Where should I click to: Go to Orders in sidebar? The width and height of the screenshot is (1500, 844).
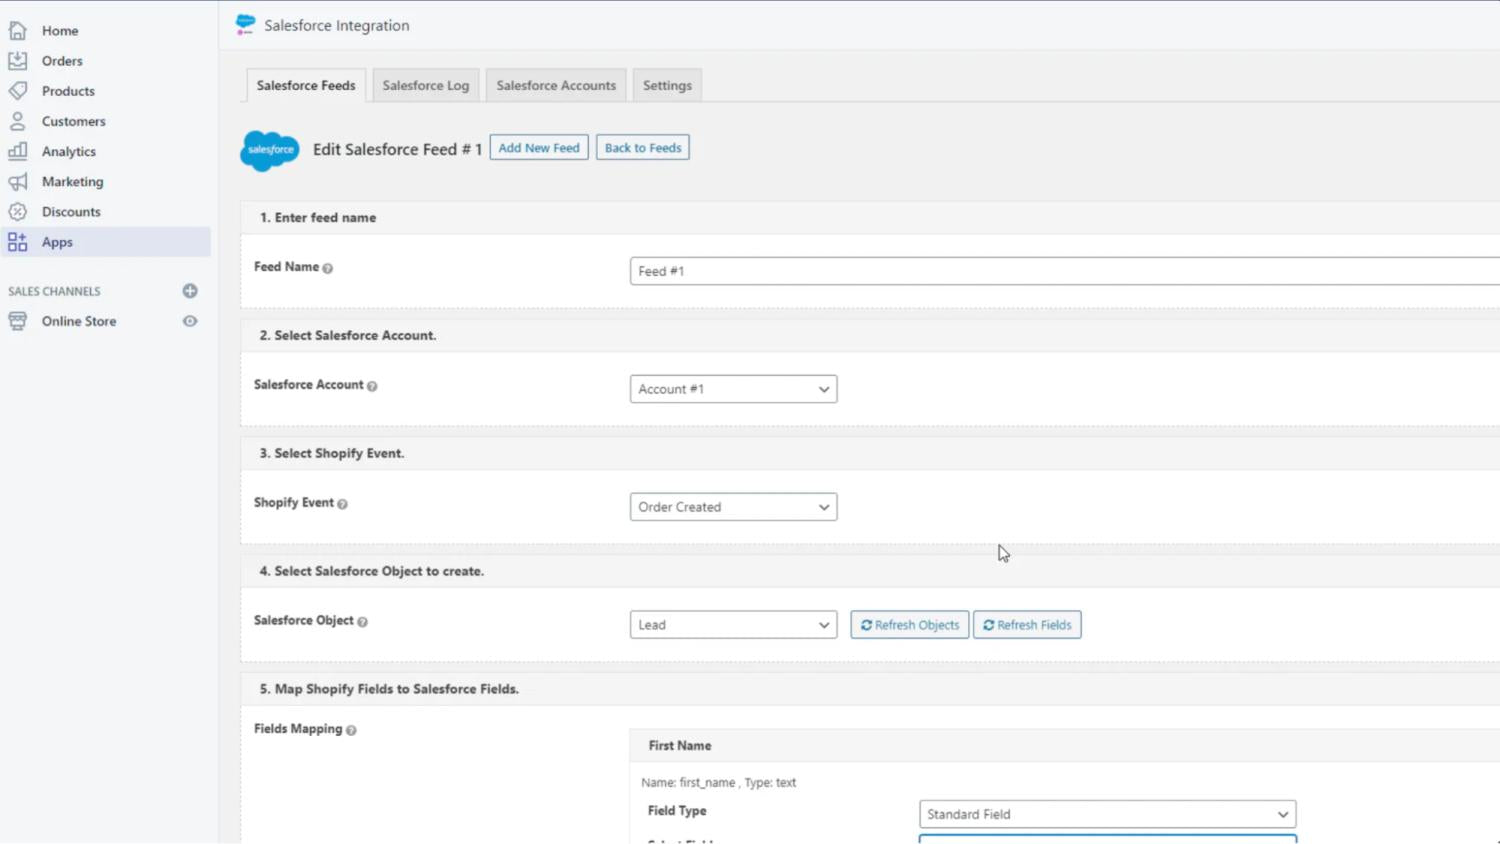[62, 61]
